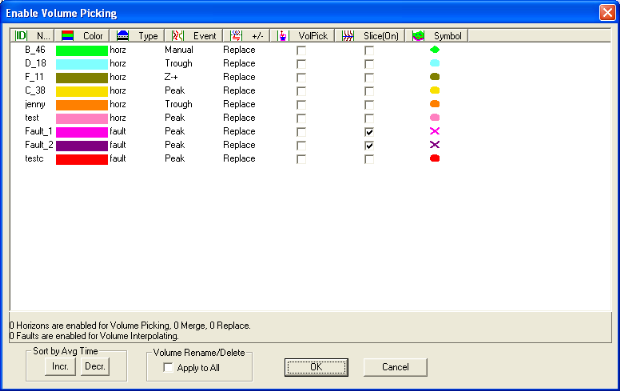Screen dimensions: 620x391
Task: Click the Event column header
Action: tap(193, 36)
